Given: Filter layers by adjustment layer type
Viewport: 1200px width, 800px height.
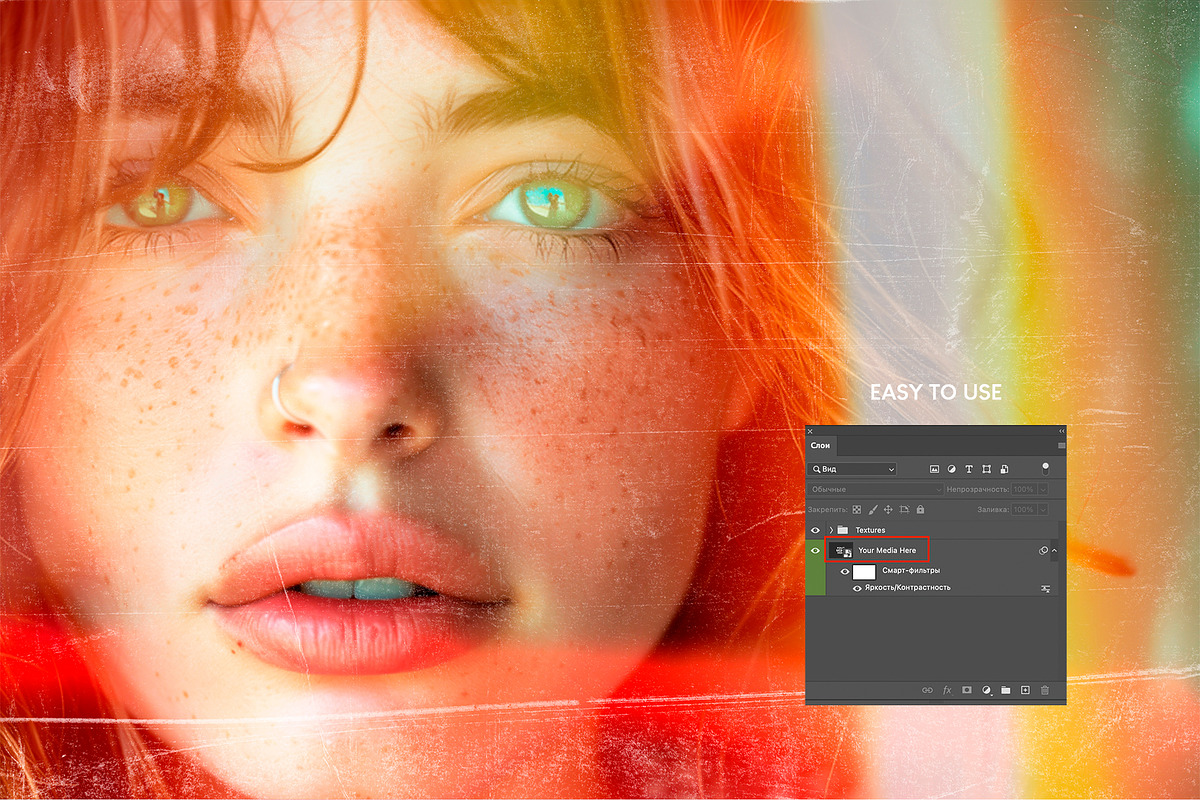Looking at the screenshot, I should click(952, 469).
